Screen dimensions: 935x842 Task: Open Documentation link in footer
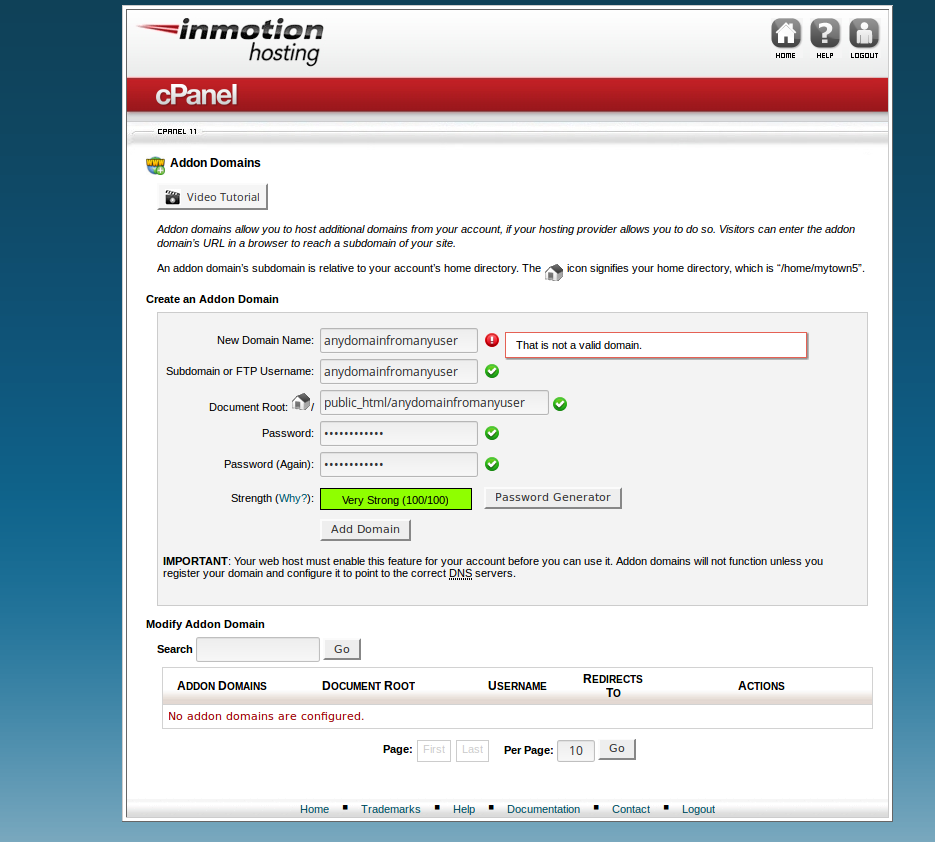click(x=543, y=809)
